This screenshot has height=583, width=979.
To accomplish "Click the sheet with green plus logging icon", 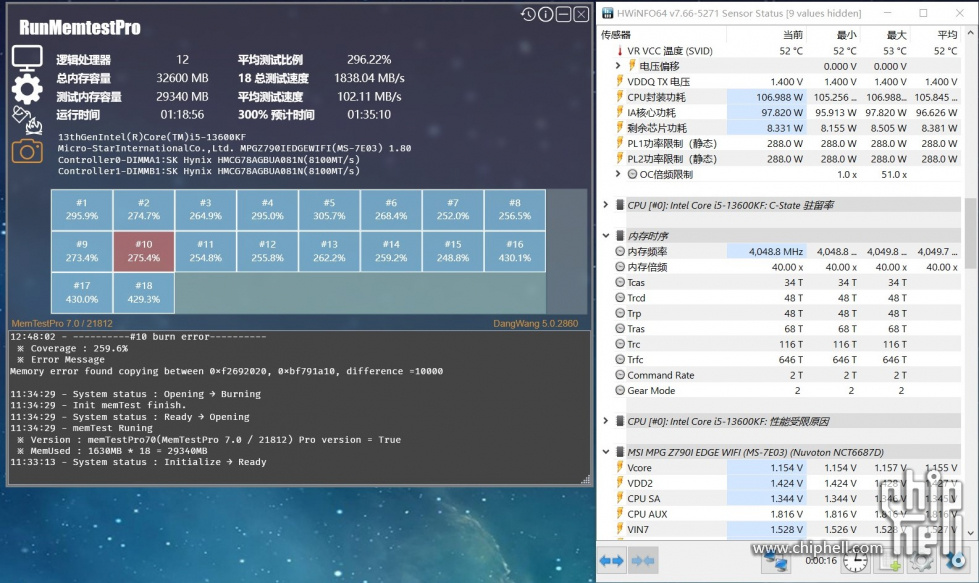I will pos(889,562).
